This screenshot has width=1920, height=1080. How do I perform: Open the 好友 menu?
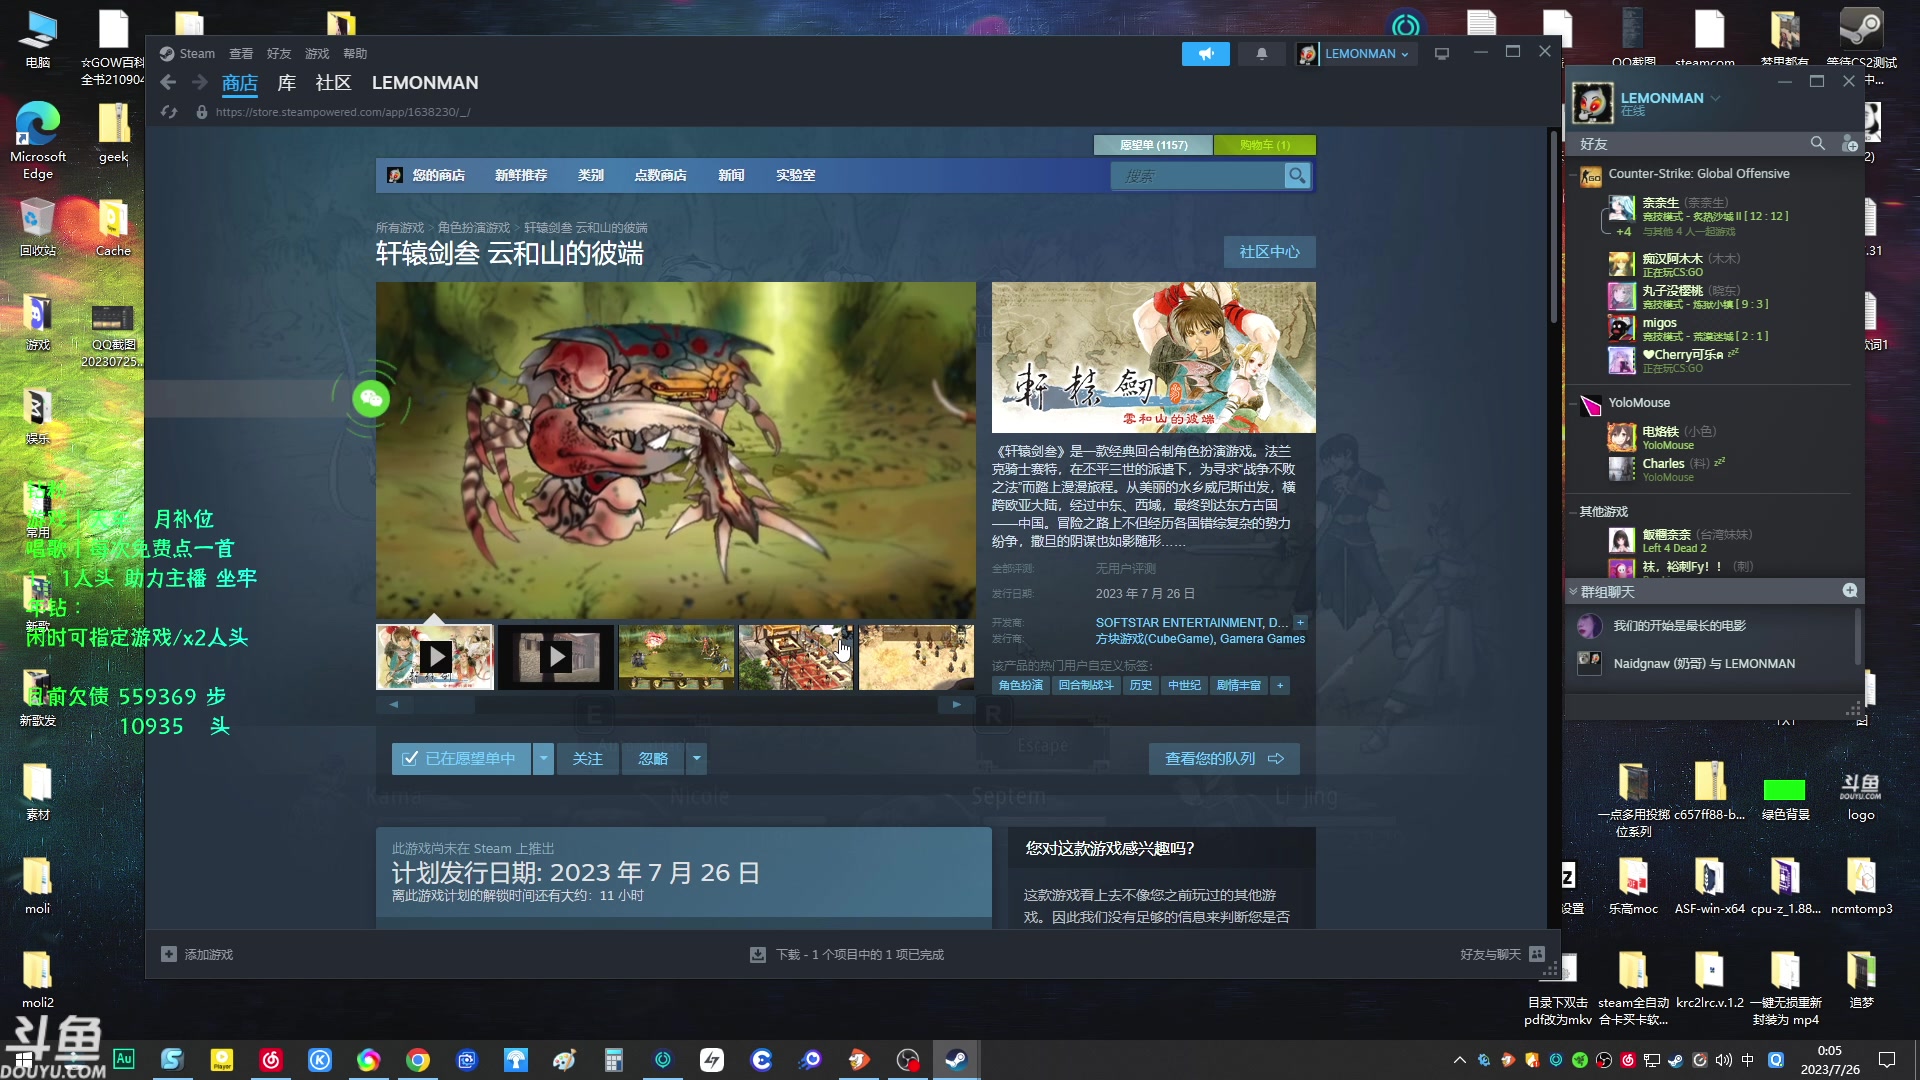pos(279,54)
